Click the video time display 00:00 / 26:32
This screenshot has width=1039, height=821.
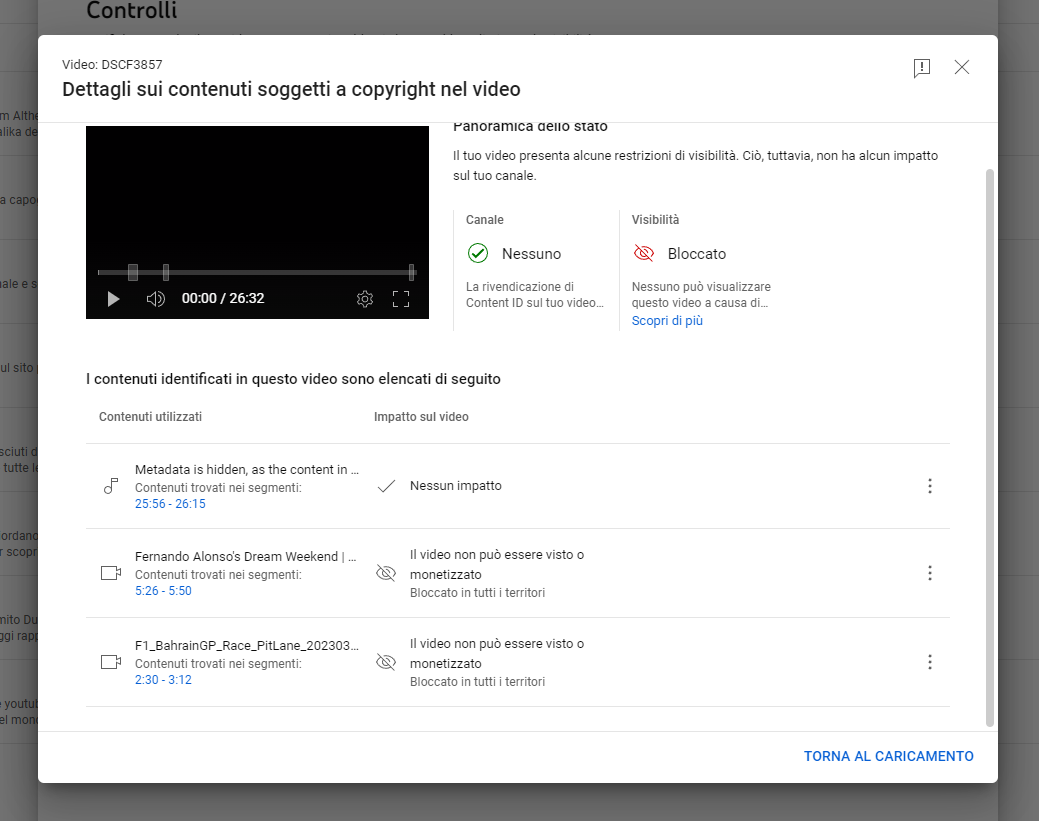click(x=223, y=298)
